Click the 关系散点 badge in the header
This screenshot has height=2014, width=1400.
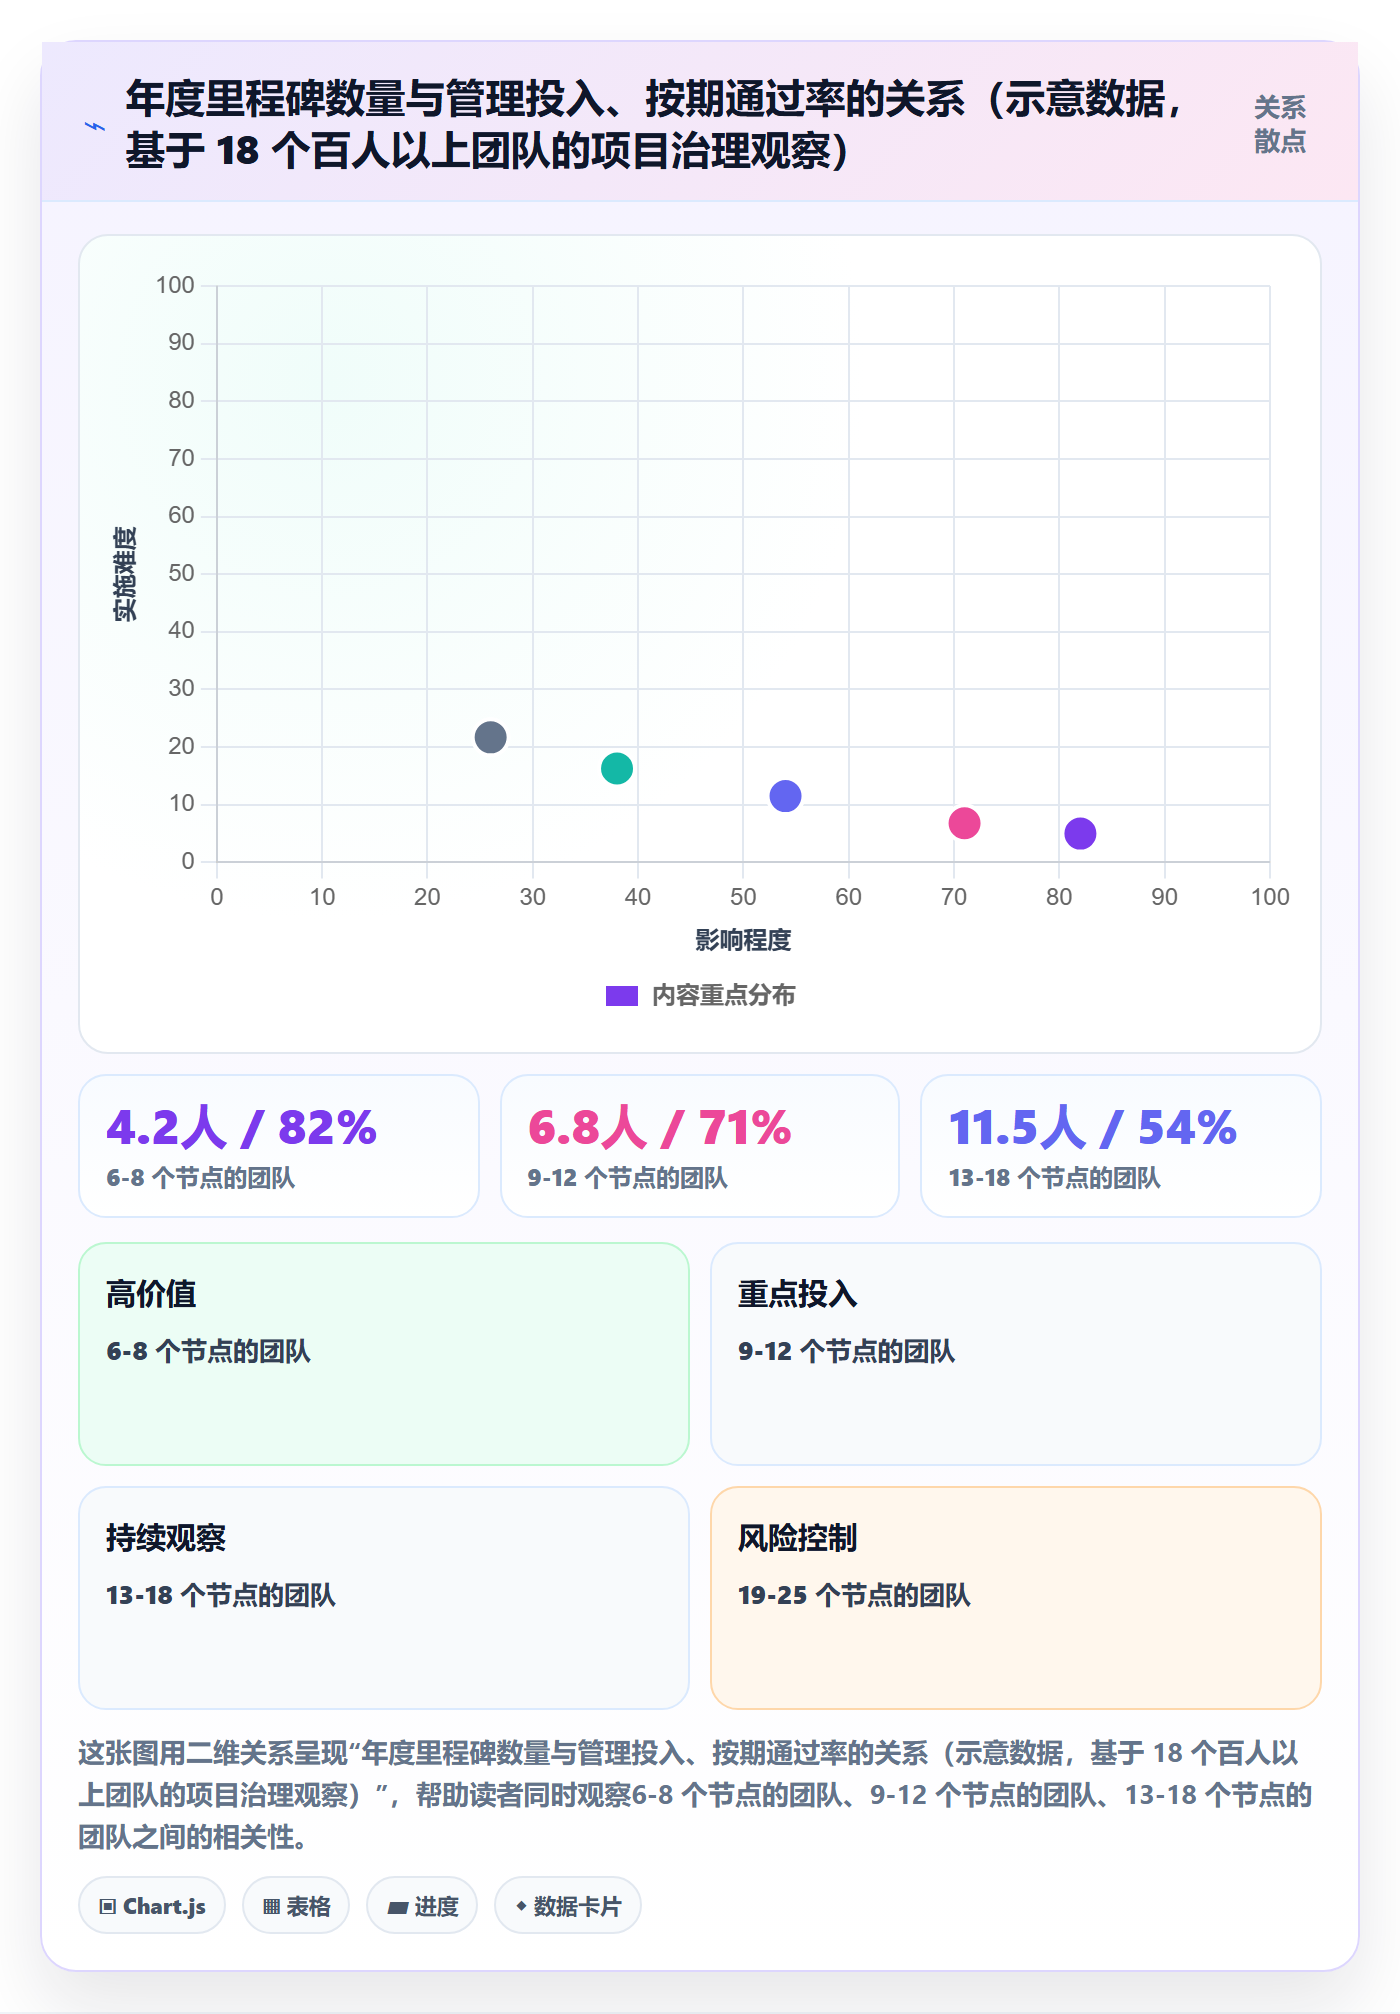point(1280,125)
